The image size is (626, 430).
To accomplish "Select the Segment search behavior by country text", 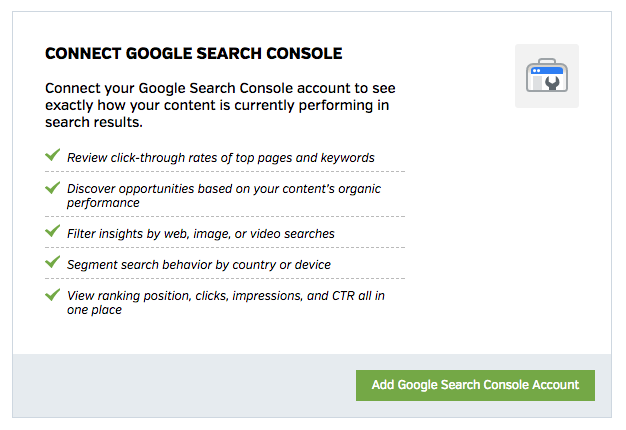I will click(x=198, y=265).
